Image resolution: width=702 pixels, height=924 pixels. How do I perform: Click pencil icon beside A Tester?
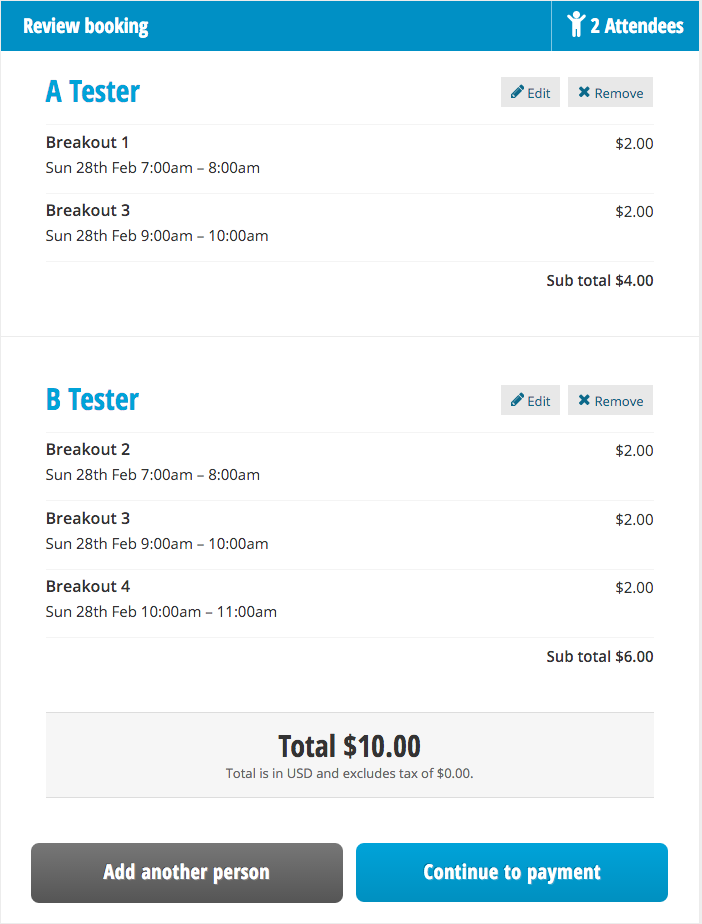[x=517, y=92]
